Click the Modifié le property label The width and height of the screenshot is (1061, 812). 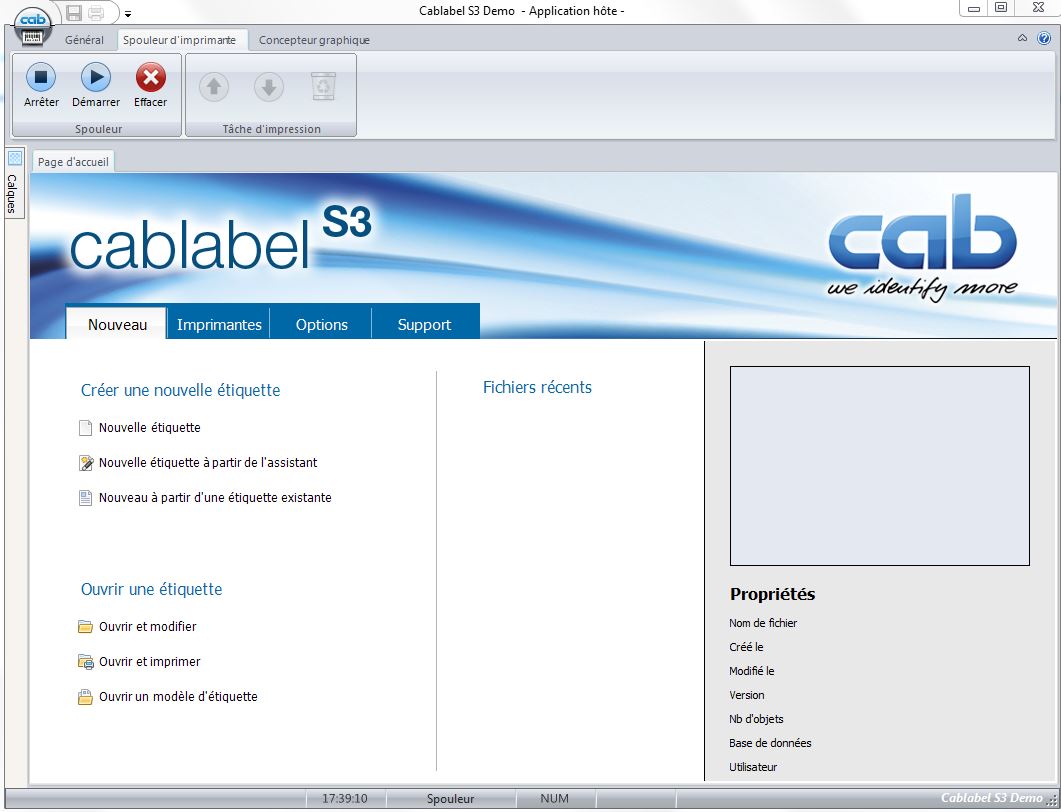click(x=752, y=671)
